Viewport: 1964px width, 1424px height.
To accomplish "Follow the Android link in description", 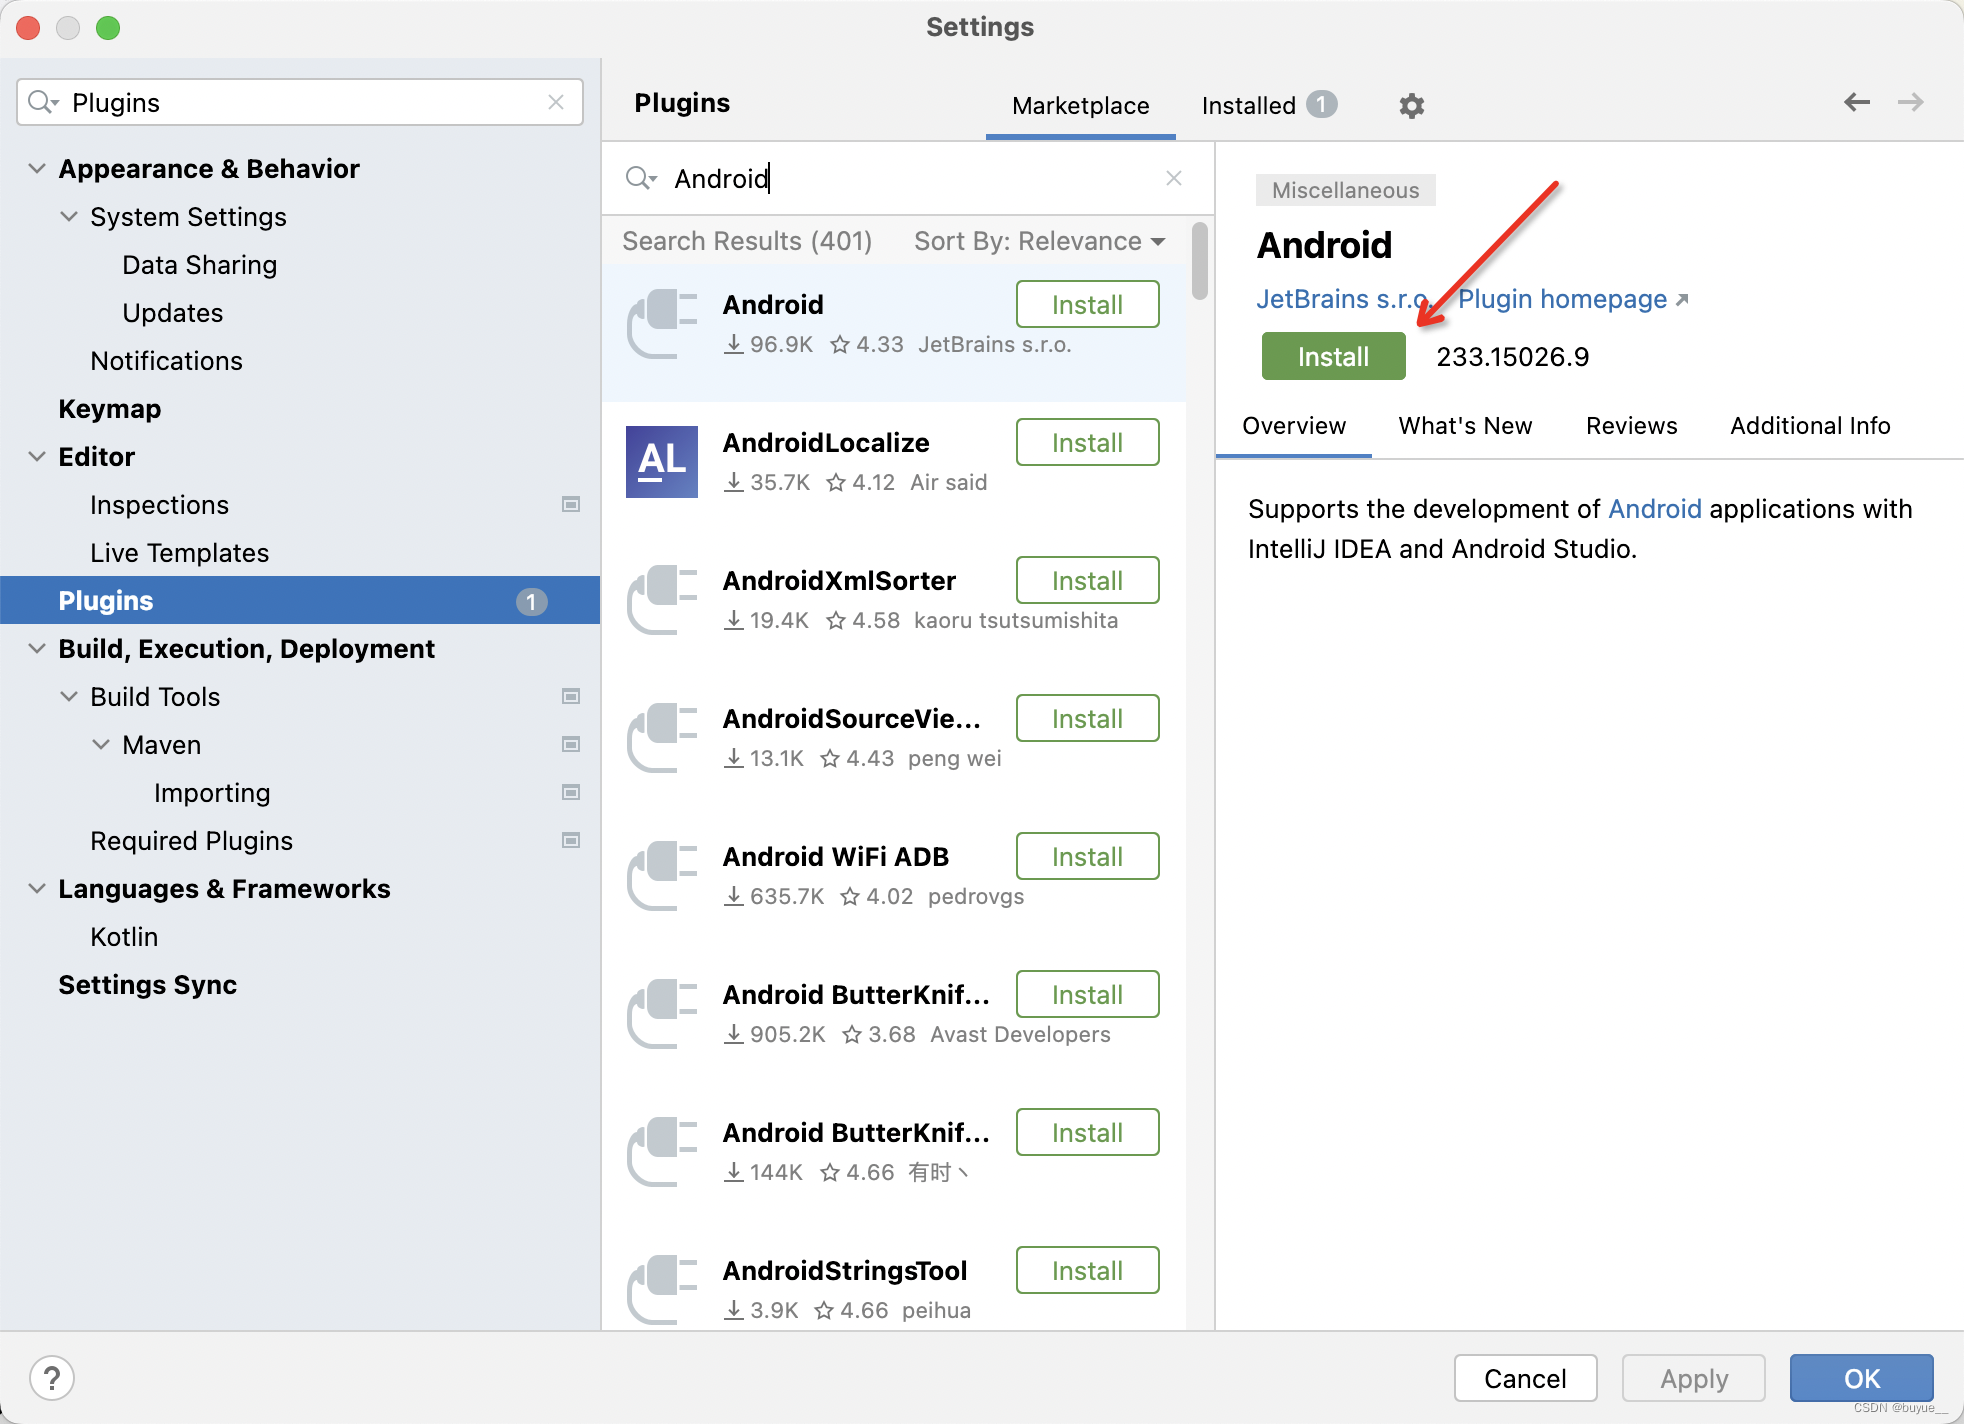I will click(x=1654, y=509).
